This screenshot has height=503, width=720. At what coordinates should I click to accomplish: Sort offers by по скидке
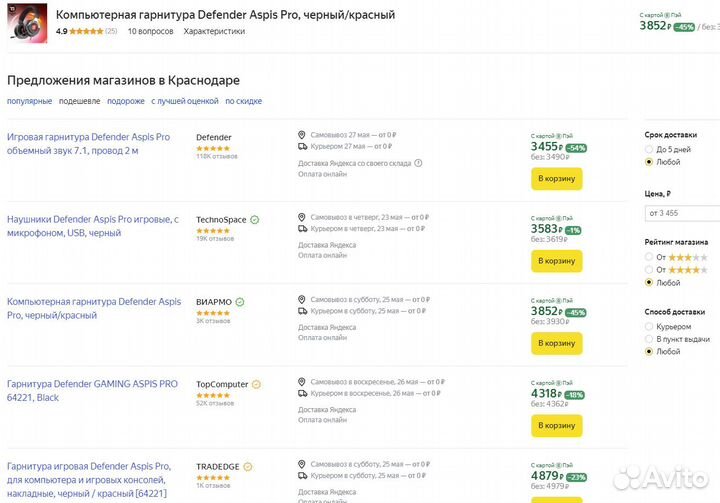[243, 101]
